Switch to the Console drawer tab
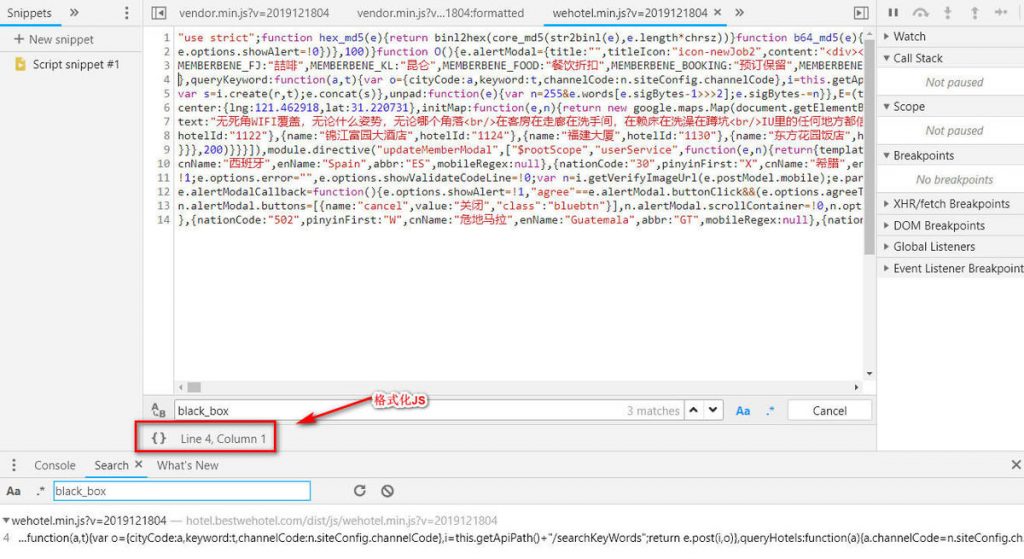Viewport: 1024px width, 559px height. tap(55, 465)
